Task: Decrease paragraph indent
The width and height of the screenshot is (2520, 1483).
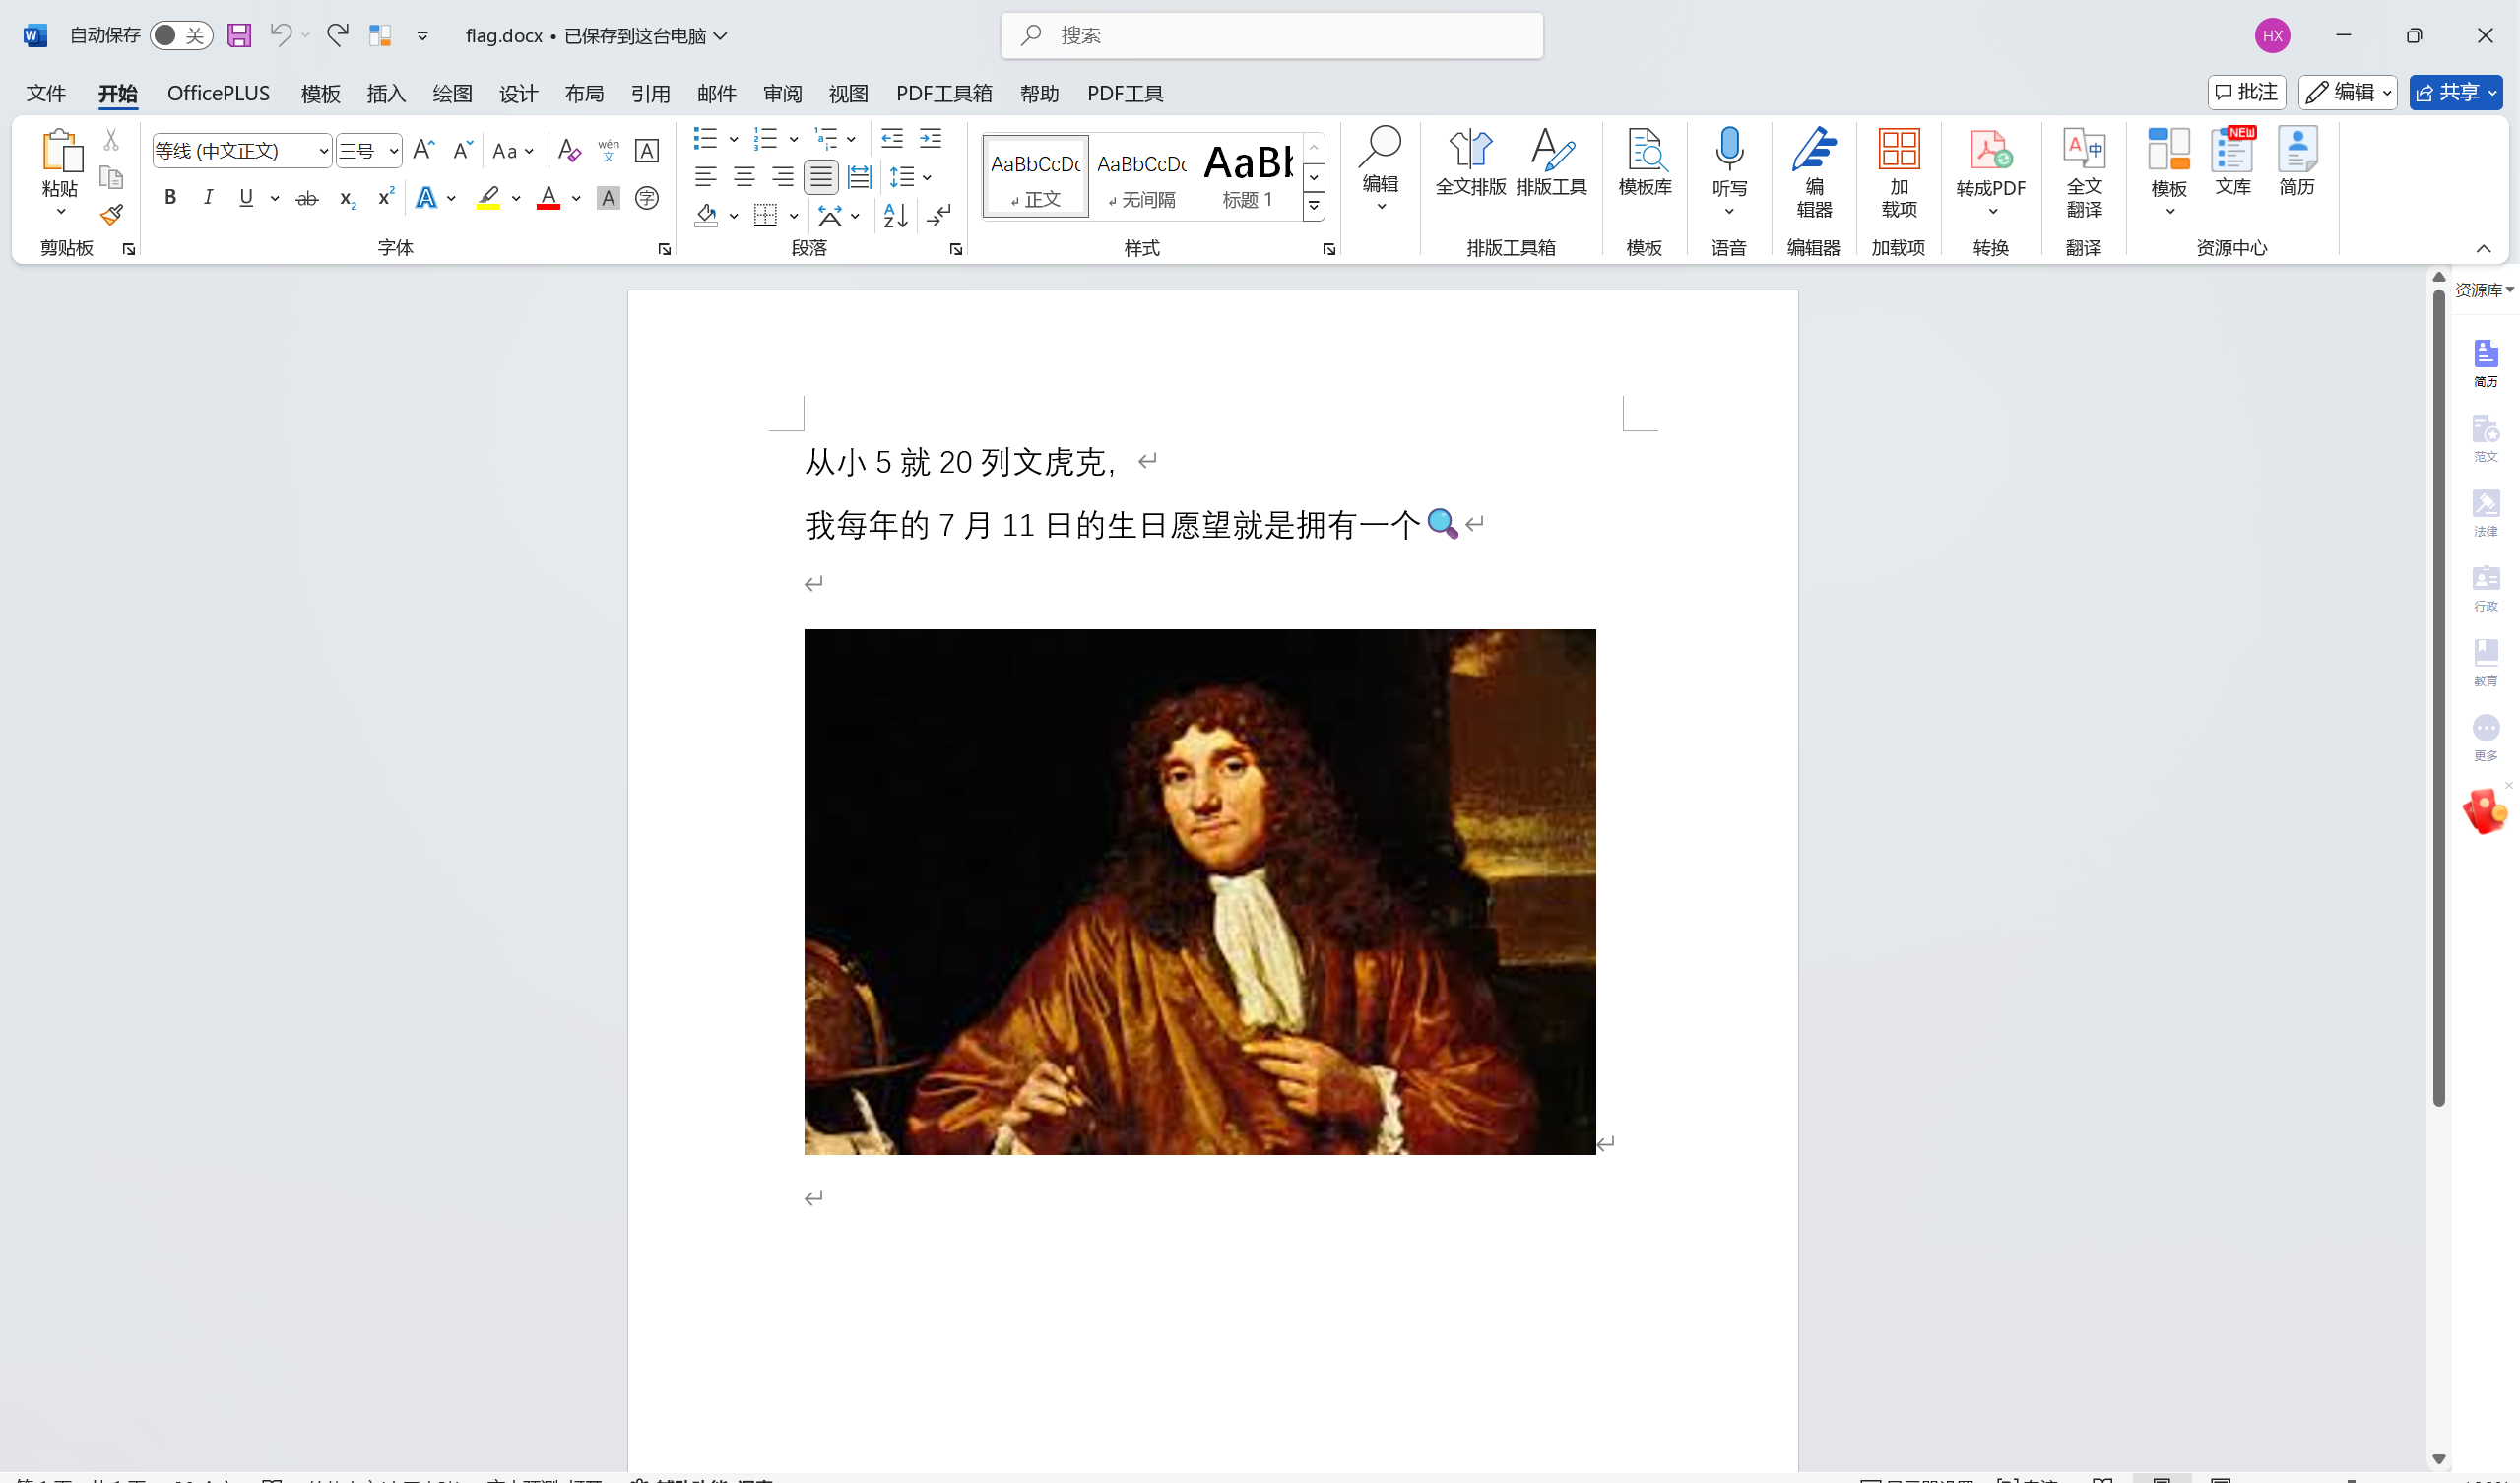Action: pyautogui.click(x=892, y=138)
